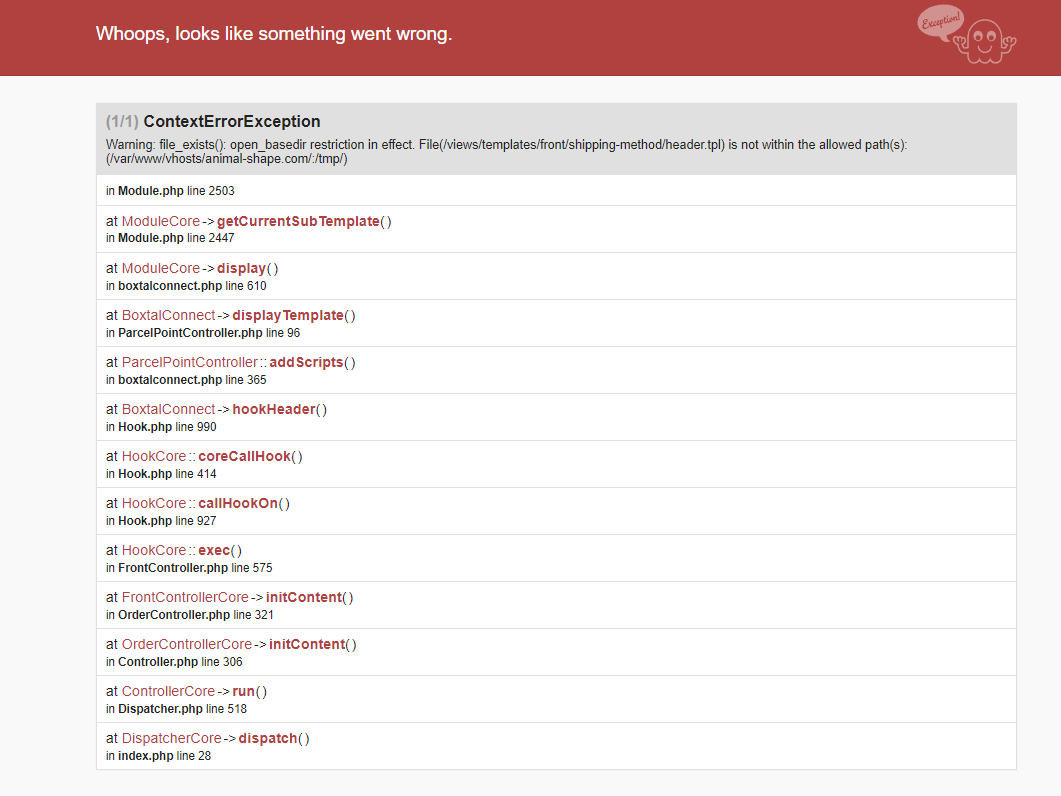1061x796 pixels.
Task: Click the callHookOn method name
Action: [x=238, y=503]
